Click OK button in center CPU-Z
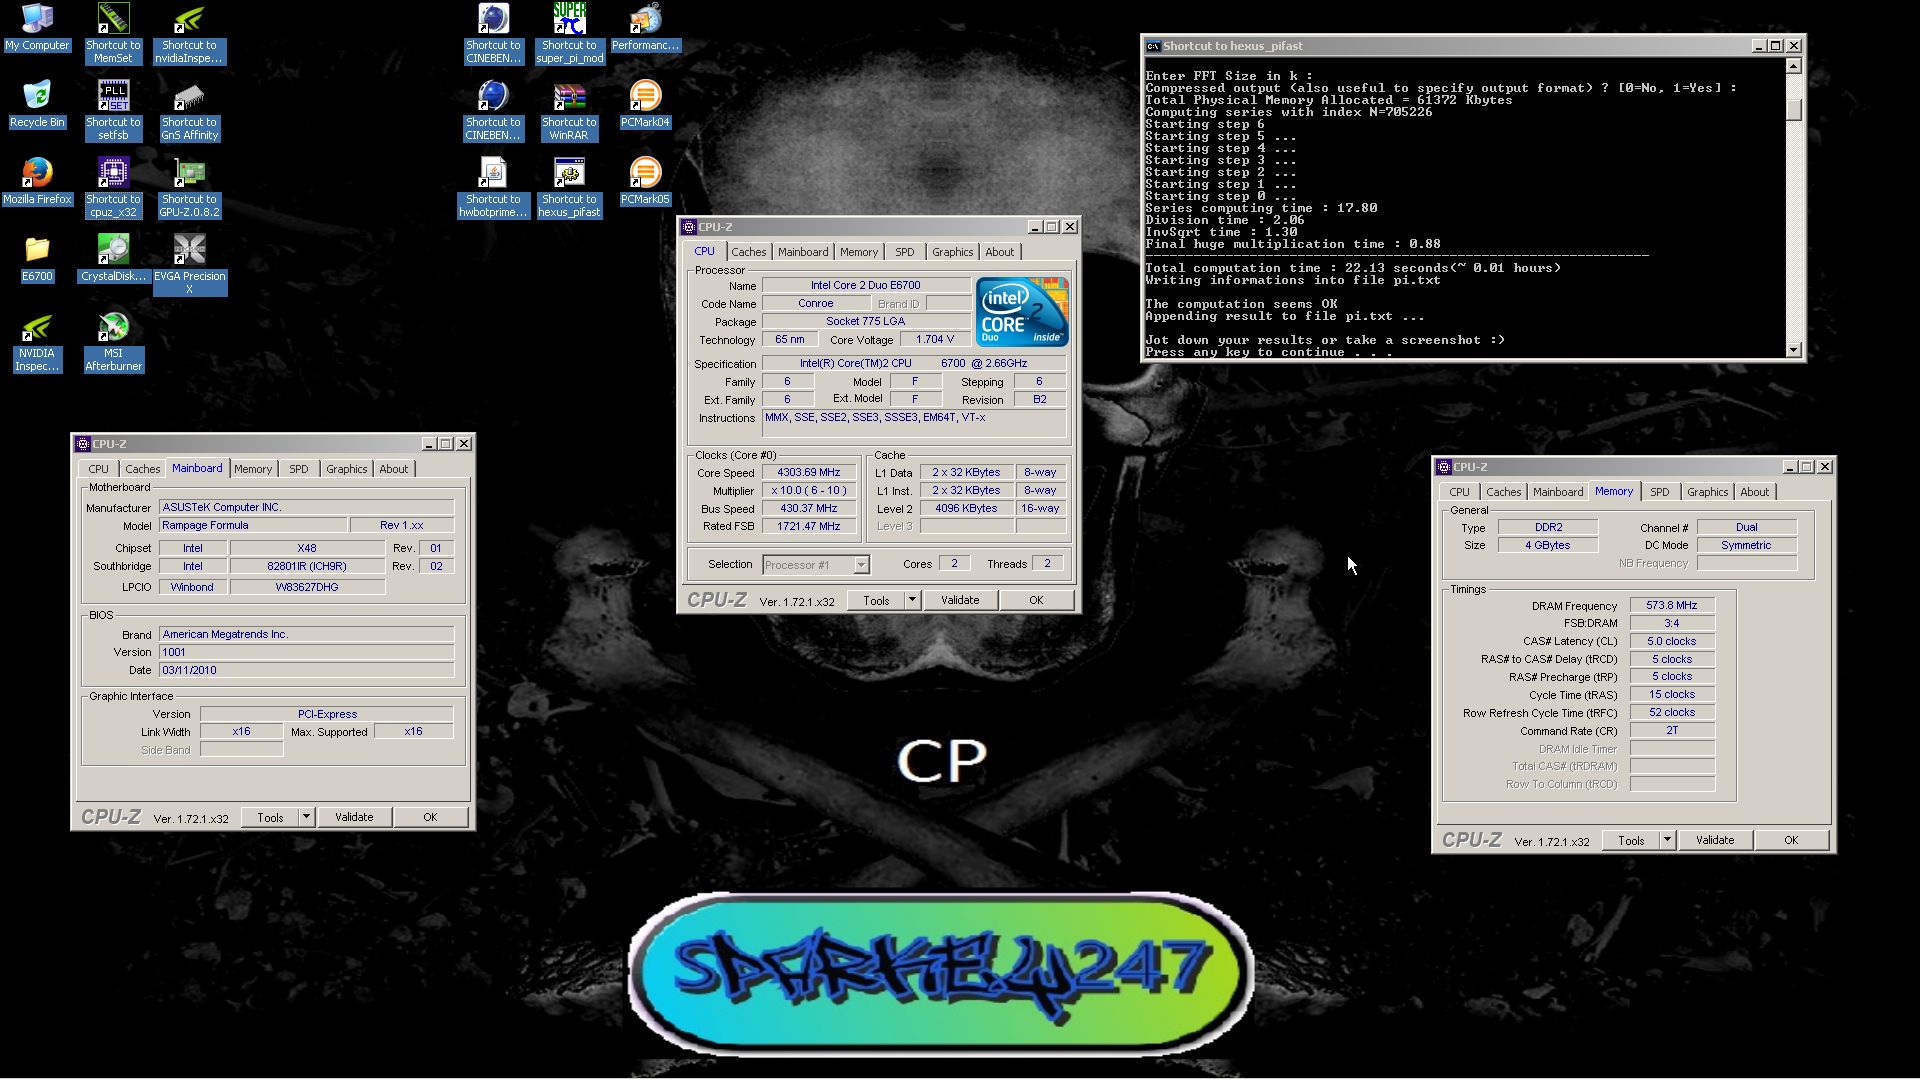Image resolution: width=1920 pixels, height=1080 pixels. point(1036,600)
